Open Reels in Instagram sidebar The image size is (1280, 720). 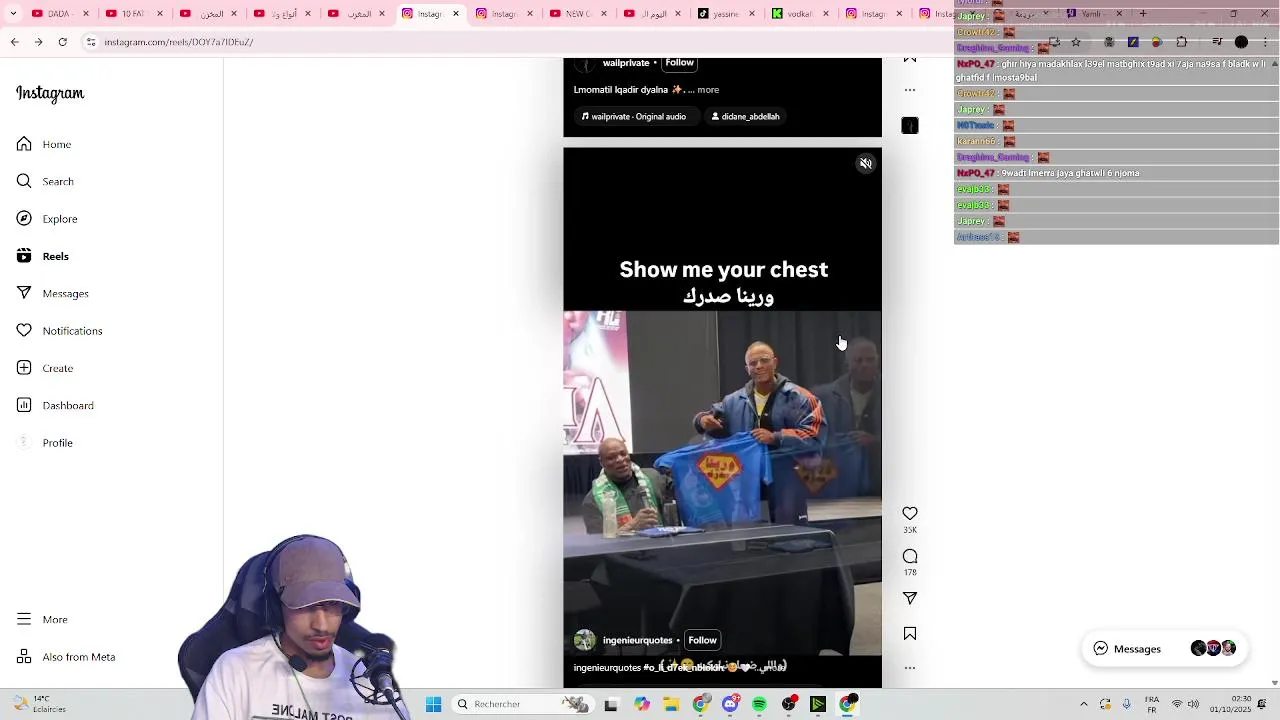(x=43, y=256)
